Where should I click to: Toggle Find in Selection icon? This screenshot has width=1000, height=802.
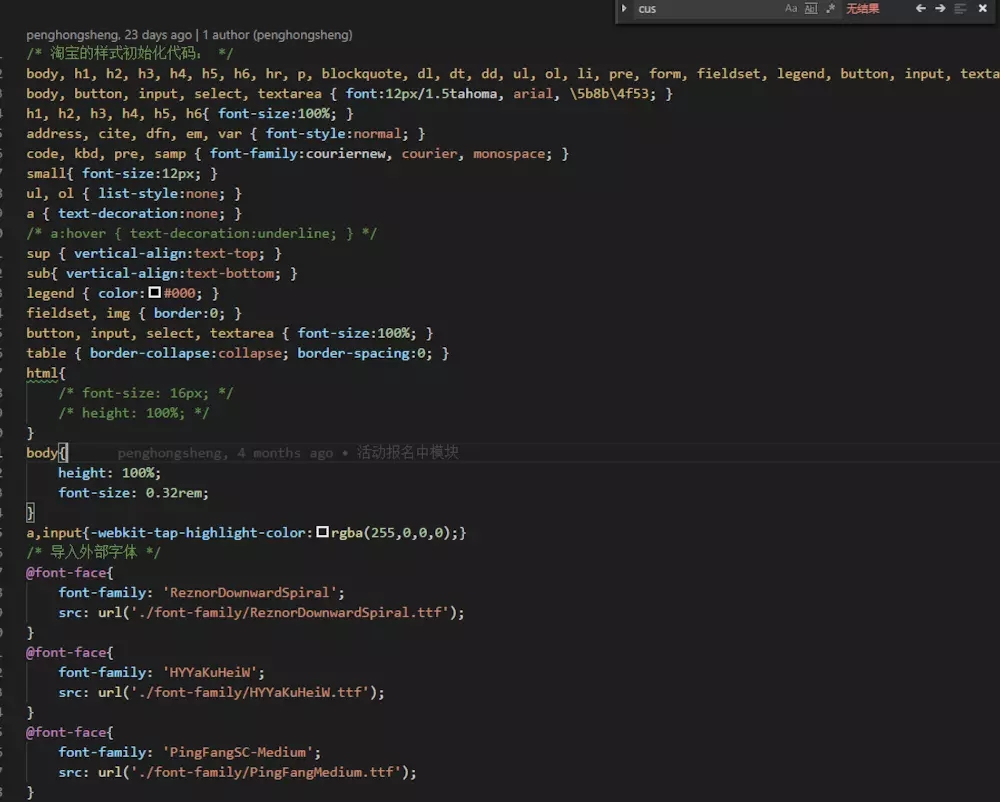tap(960, 8)
